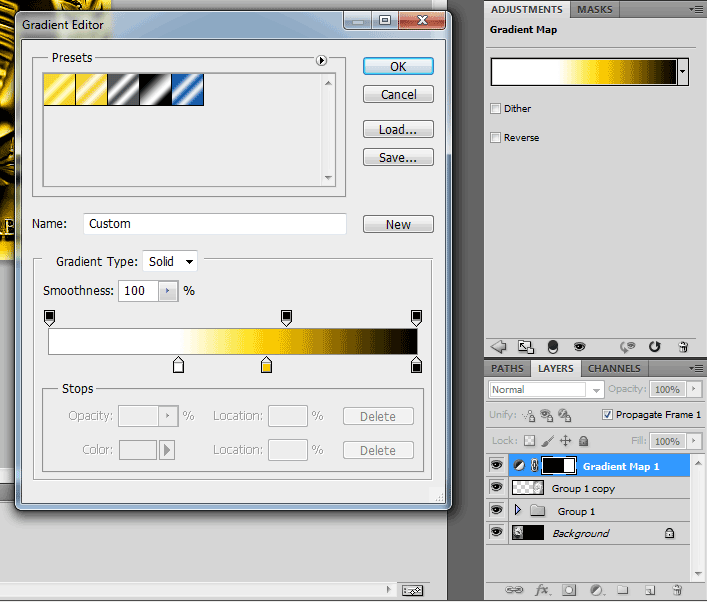Select the yellow color stop marker
Viewport: 707px width, 602px height.
point(266,366)
